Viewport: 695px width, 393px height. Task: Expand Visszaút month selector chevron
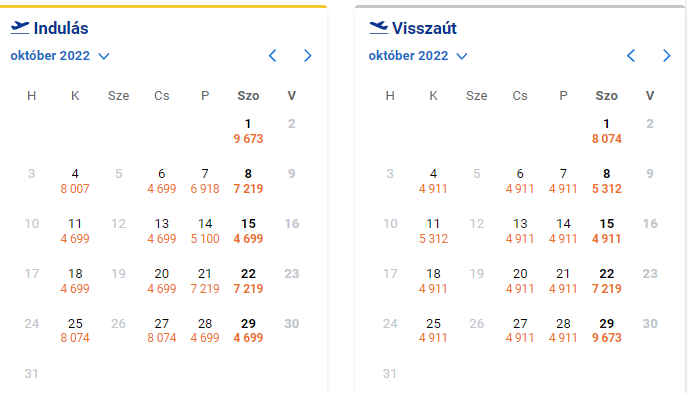462,56
